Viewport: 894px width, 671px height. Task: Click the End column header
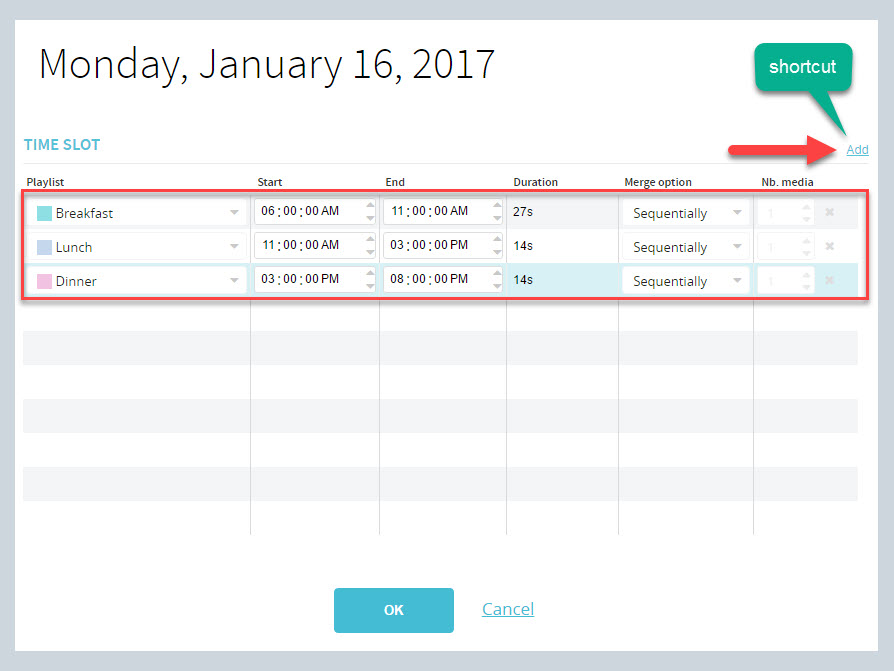[395, 182]
